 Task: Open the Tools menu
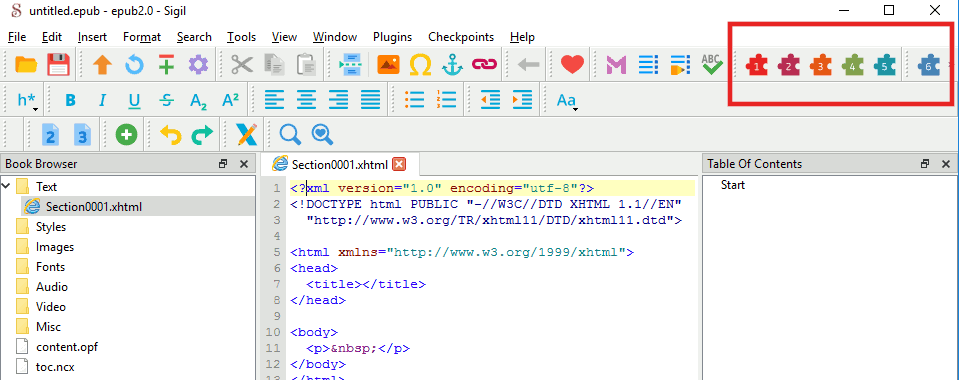pyautogui.click(x=242, y=37)
